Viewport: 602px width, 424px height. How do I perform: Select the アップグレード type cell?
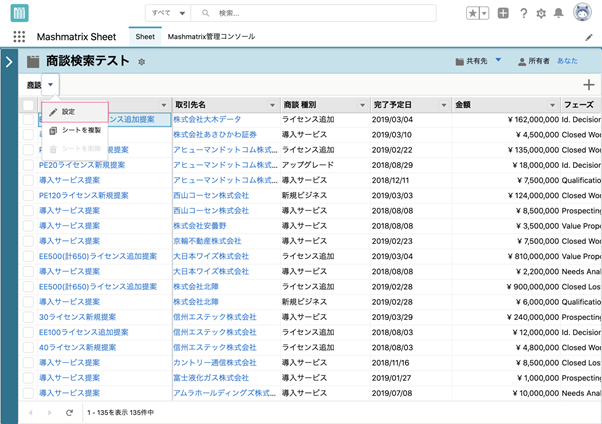(326, 165)
